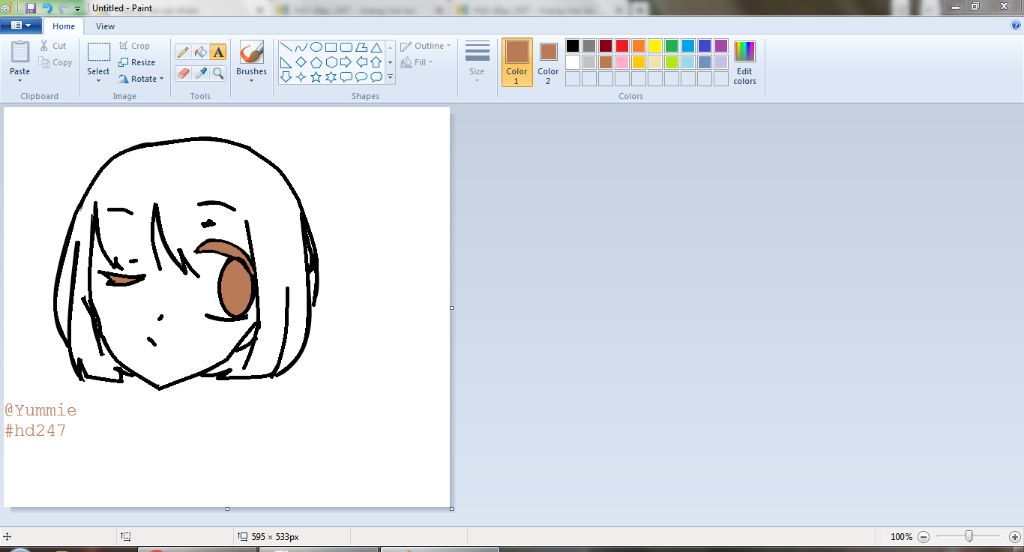
Task: Choose the Down arrow shape
Action: coord(285,77)
